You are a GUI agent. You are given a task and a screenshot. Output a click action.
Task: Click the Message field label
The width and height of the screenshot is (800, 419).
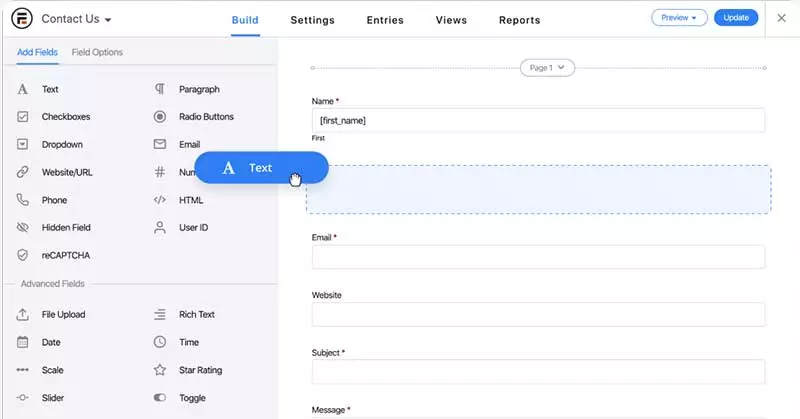(x=331, y=410)
